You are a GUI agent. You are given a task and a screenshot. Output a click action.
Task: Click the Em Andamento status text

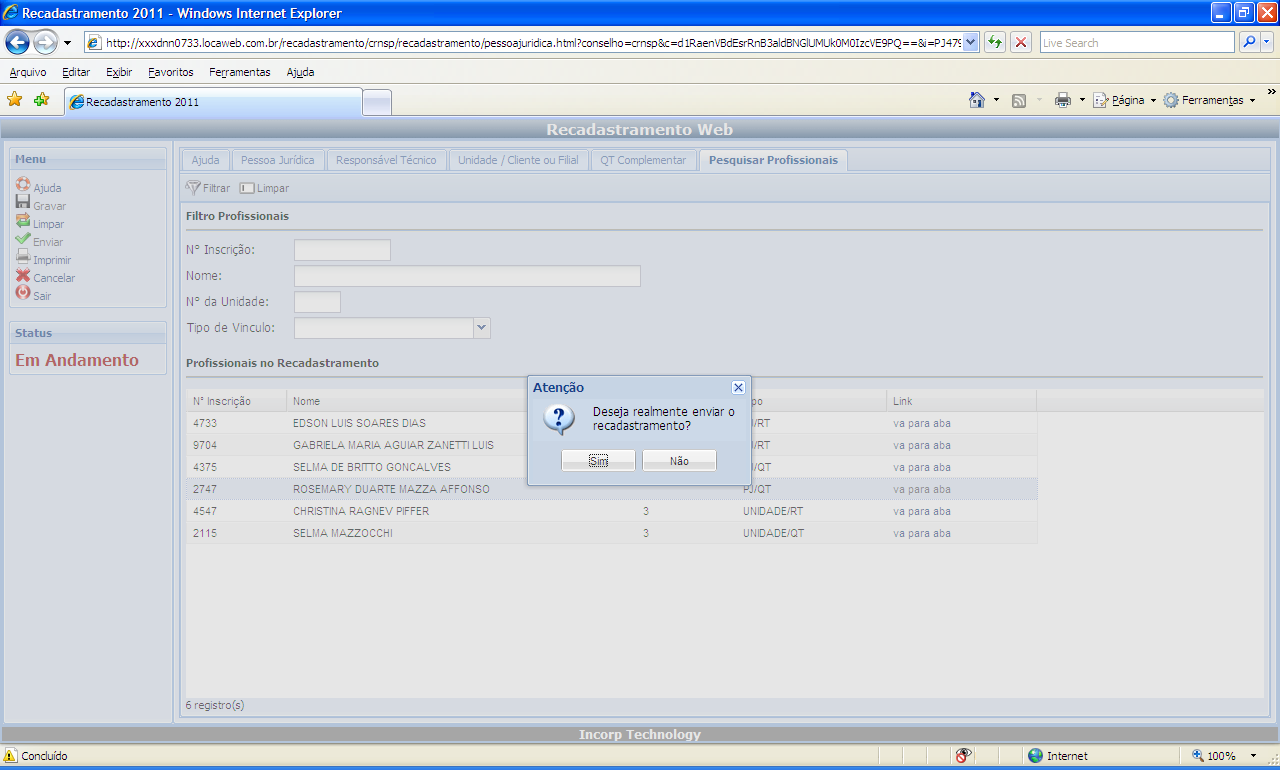click(x=77, y=360)
